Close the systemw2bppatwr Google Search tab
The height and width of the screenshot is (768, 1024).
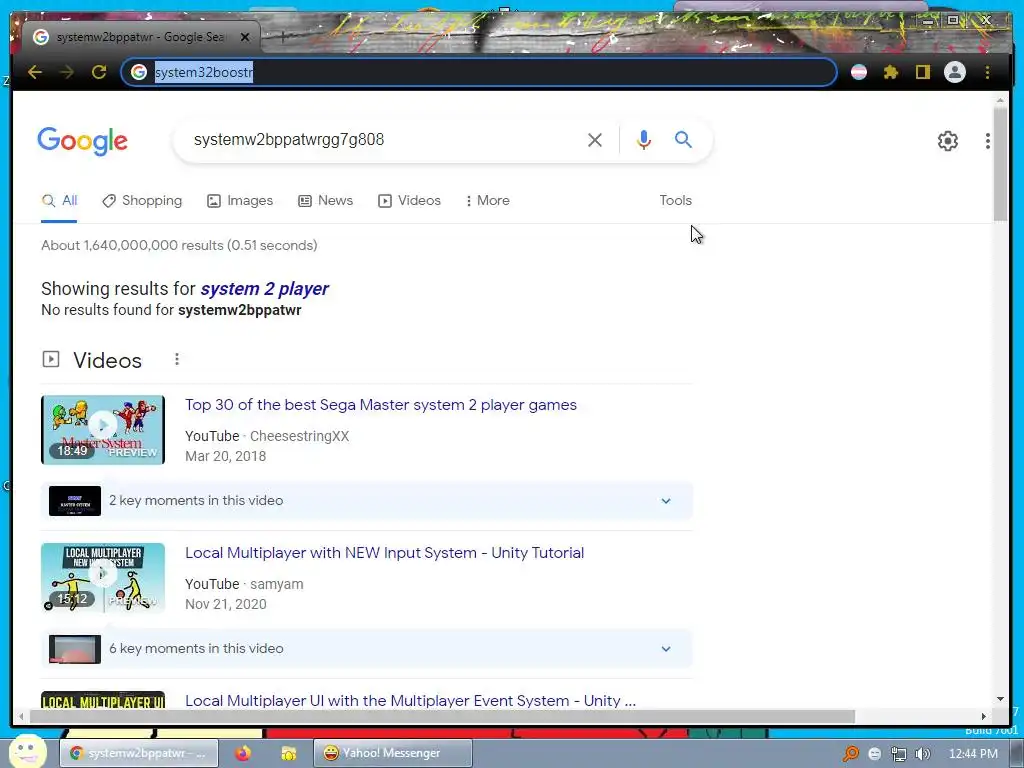click(x=245, y=37)
